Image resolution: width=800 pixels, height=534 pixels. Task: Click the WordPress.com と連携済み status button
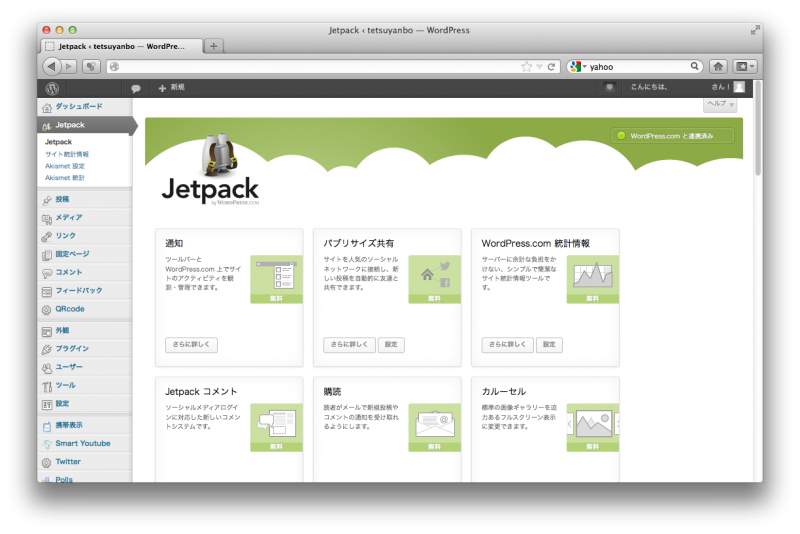click(672, 136)
